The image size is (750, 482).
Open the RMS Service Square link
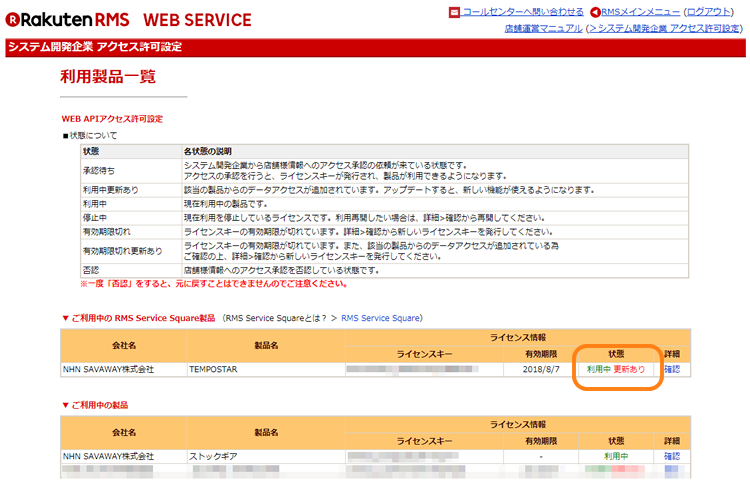(380, 318)
